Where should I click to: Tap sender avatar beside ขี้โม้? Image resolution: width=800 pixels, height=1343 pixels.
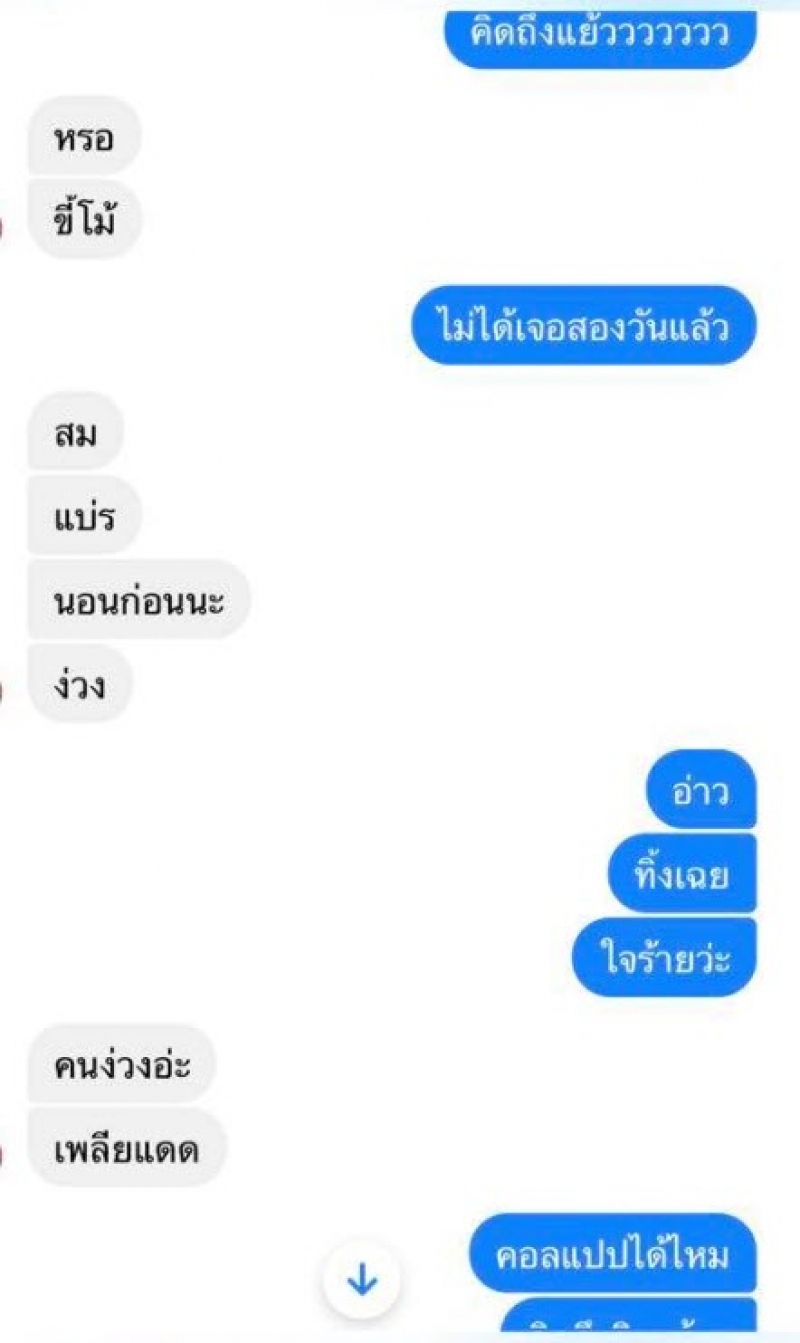[x=2, y=228]
